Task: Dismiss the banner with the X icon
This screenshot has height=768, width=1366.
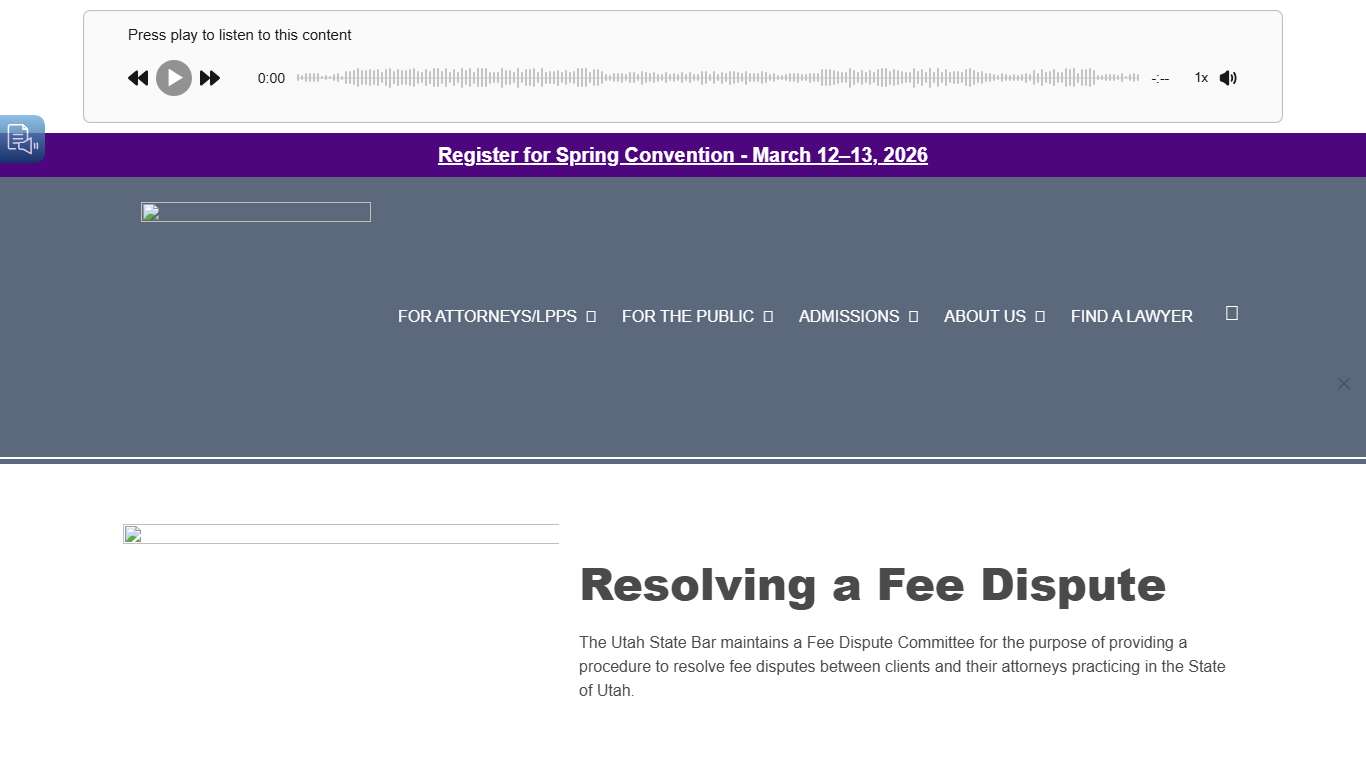Action: pyautogui.click(x=1344, y=383)
